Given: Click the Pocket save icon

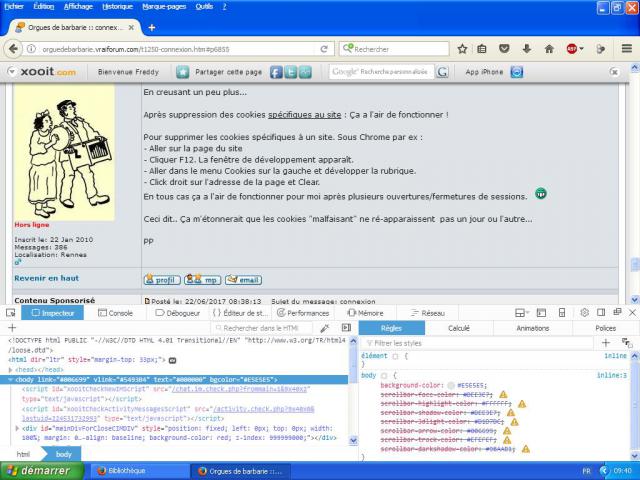Looking at the screenshot, I should click(x=504, y=49).
